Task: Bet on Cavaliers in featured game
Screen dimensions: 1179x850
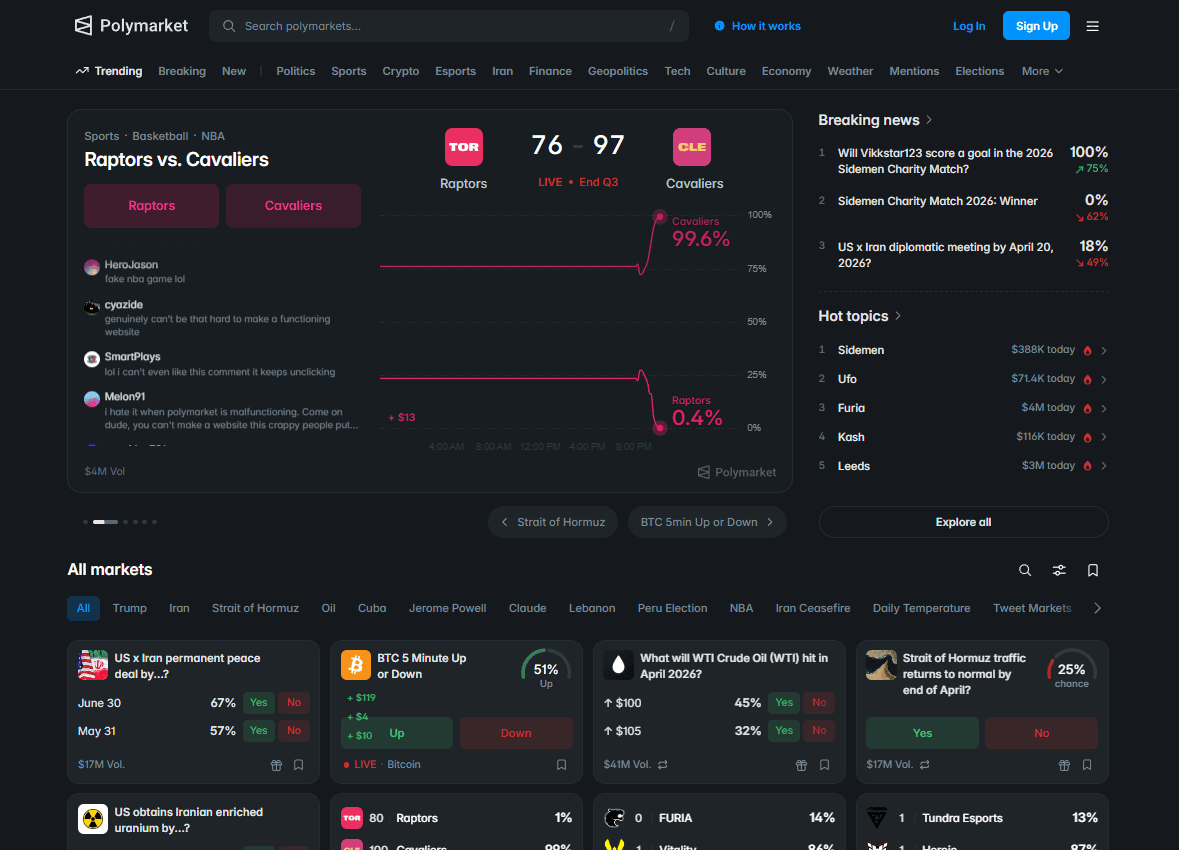Action: click(293, 205)
